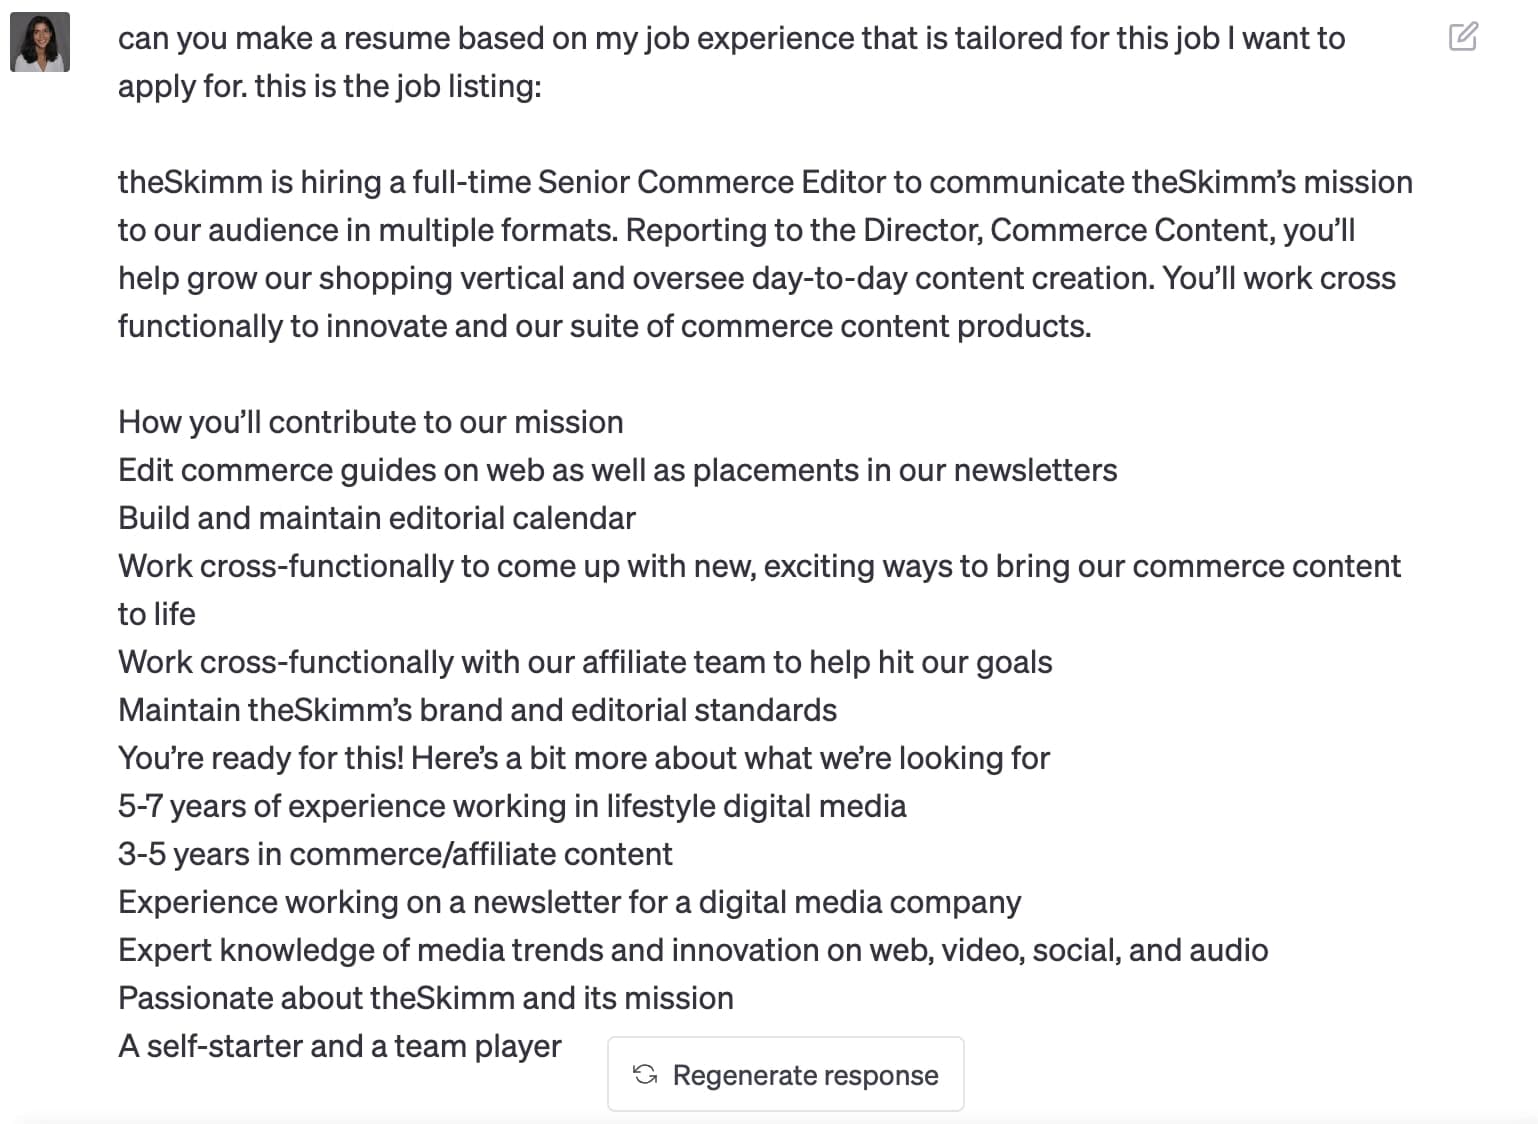
Task: Click the "5-7 years of experience" requirement
Action: coord(511,807)
